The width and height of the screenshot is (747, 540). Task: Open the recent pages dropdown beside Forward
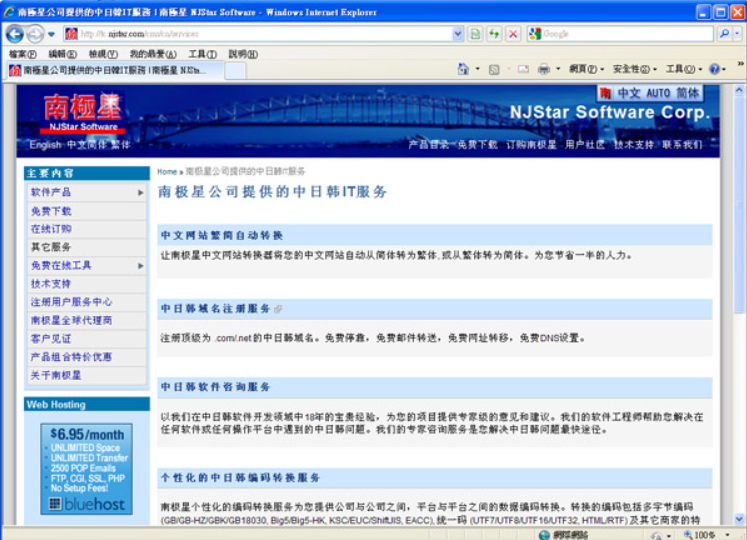click(x=51, y=34)
